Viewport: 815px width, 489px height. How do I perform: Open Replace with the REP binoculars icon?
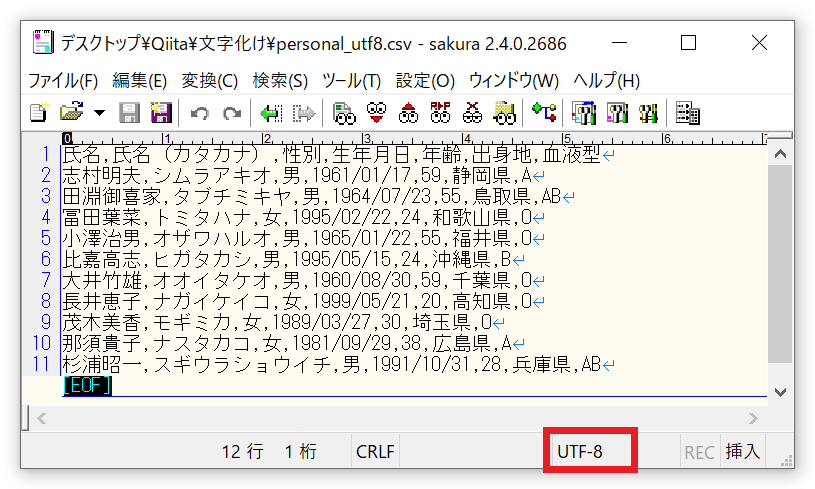click(x=440, y=112)
